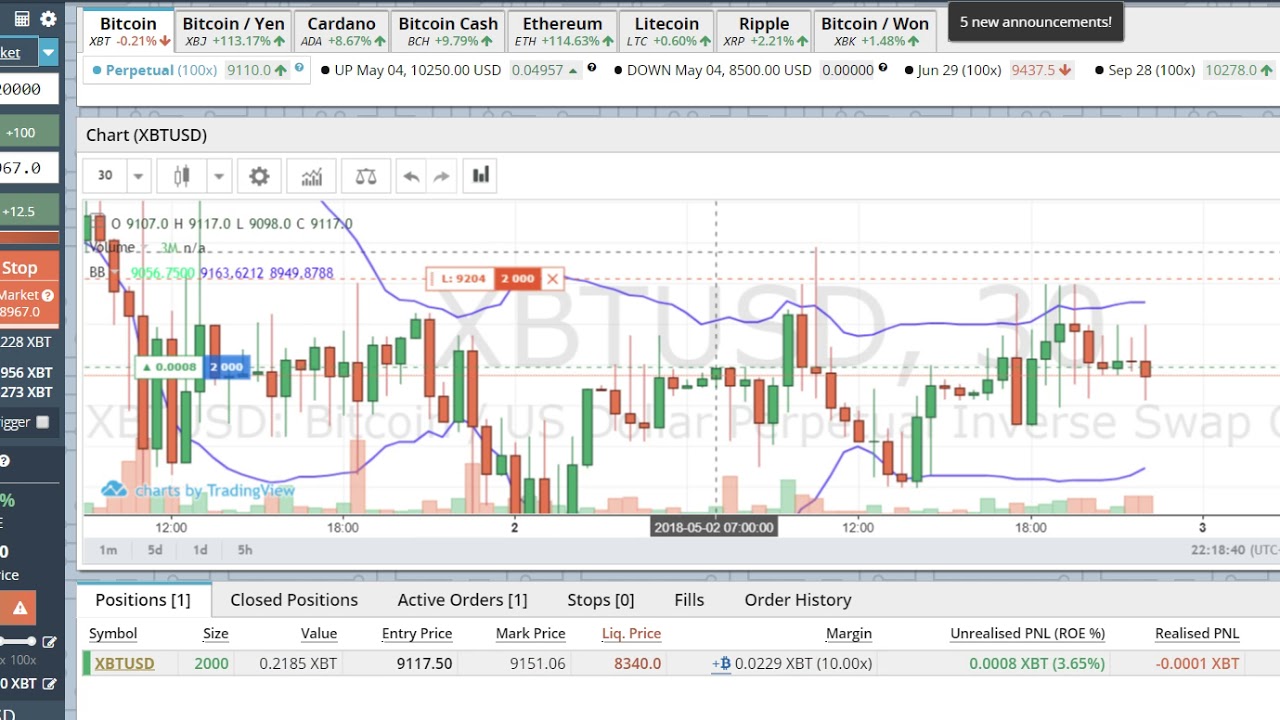Click the TradingView cloud logo
The width and height of the screenshot is (1280, 720).
coord(114,490)
